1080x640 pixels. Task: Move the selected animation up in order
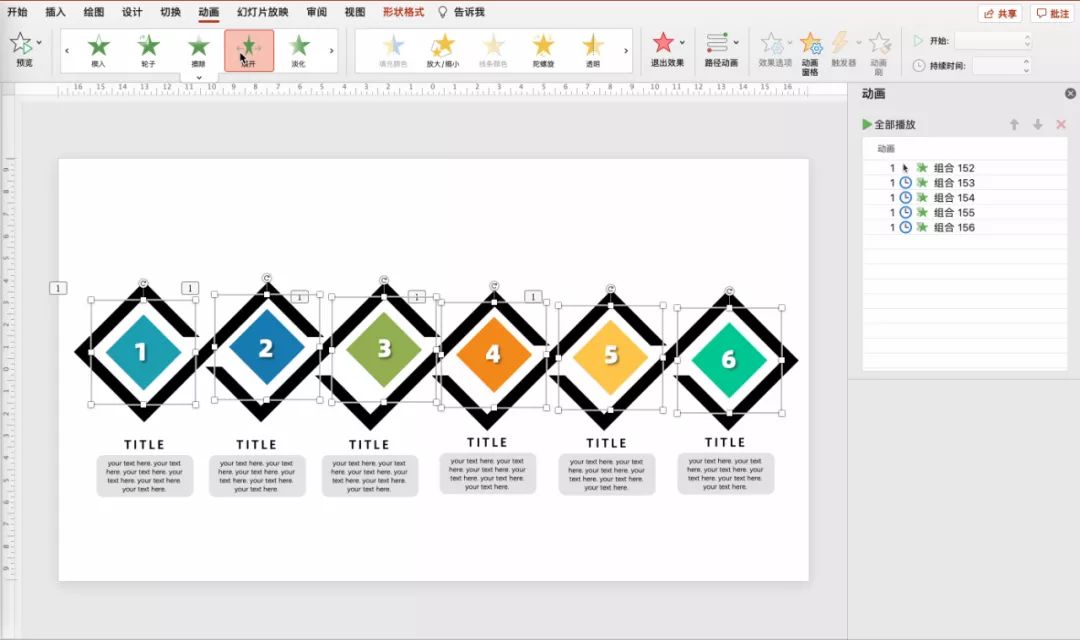[x=1014, y=124]
